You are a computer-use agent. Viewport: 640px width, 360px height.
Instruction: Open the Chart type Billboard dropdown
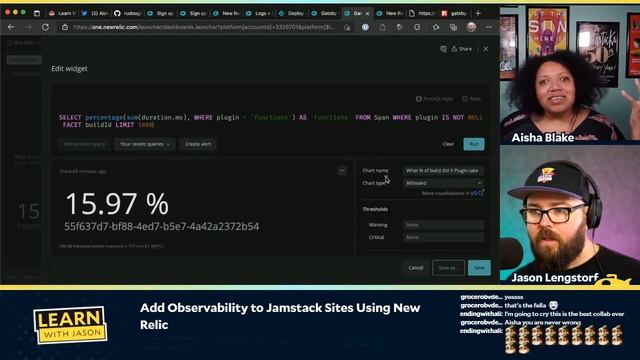coord(443,183)
